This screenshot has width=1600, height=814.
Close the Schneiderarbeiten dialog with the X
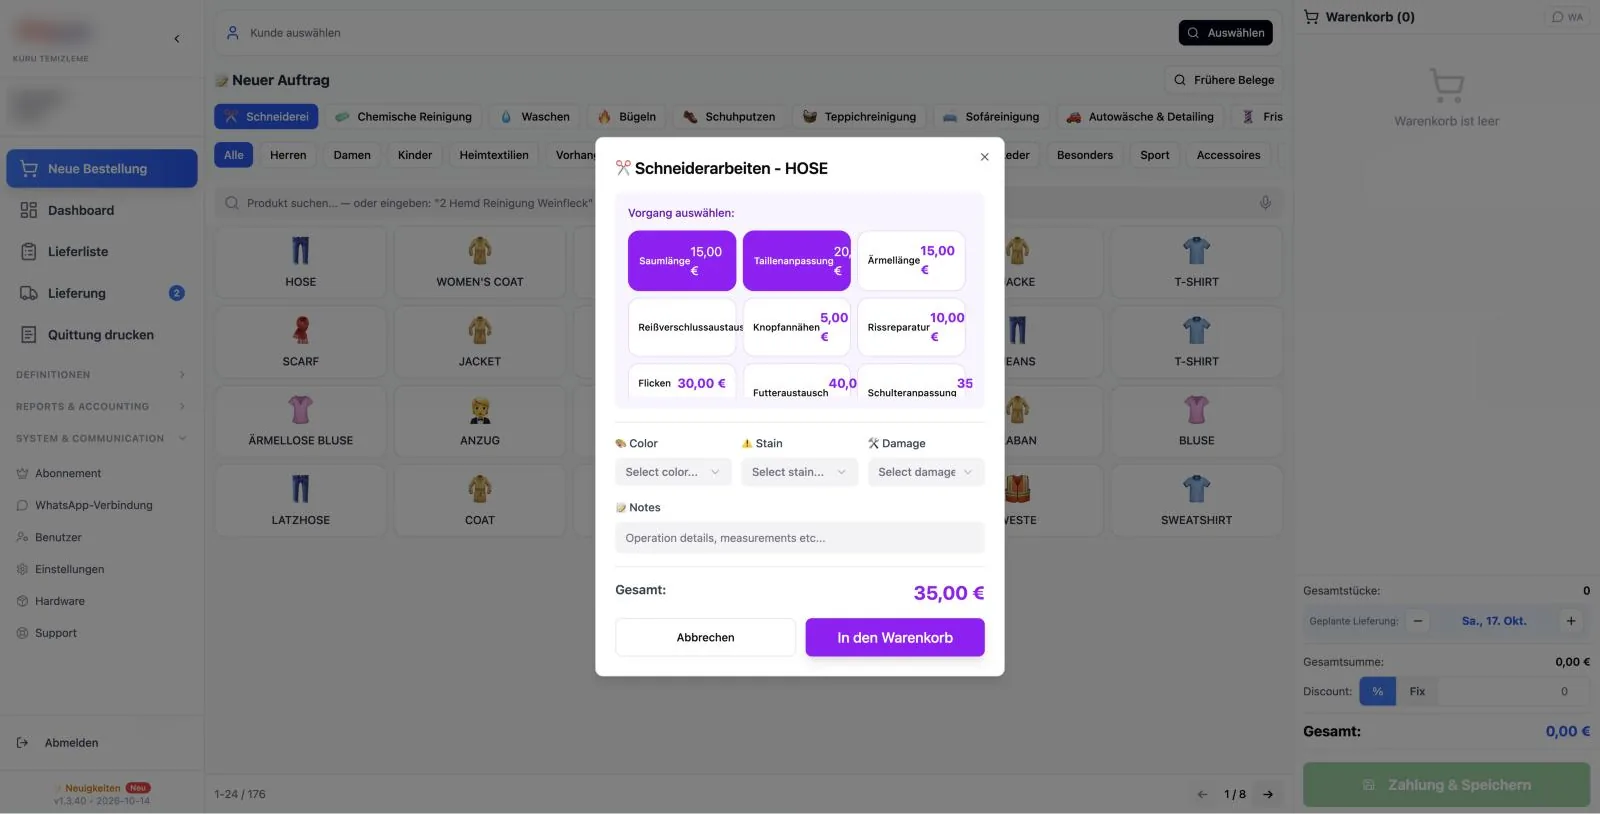pyautogui.click(x=984, y=157)
